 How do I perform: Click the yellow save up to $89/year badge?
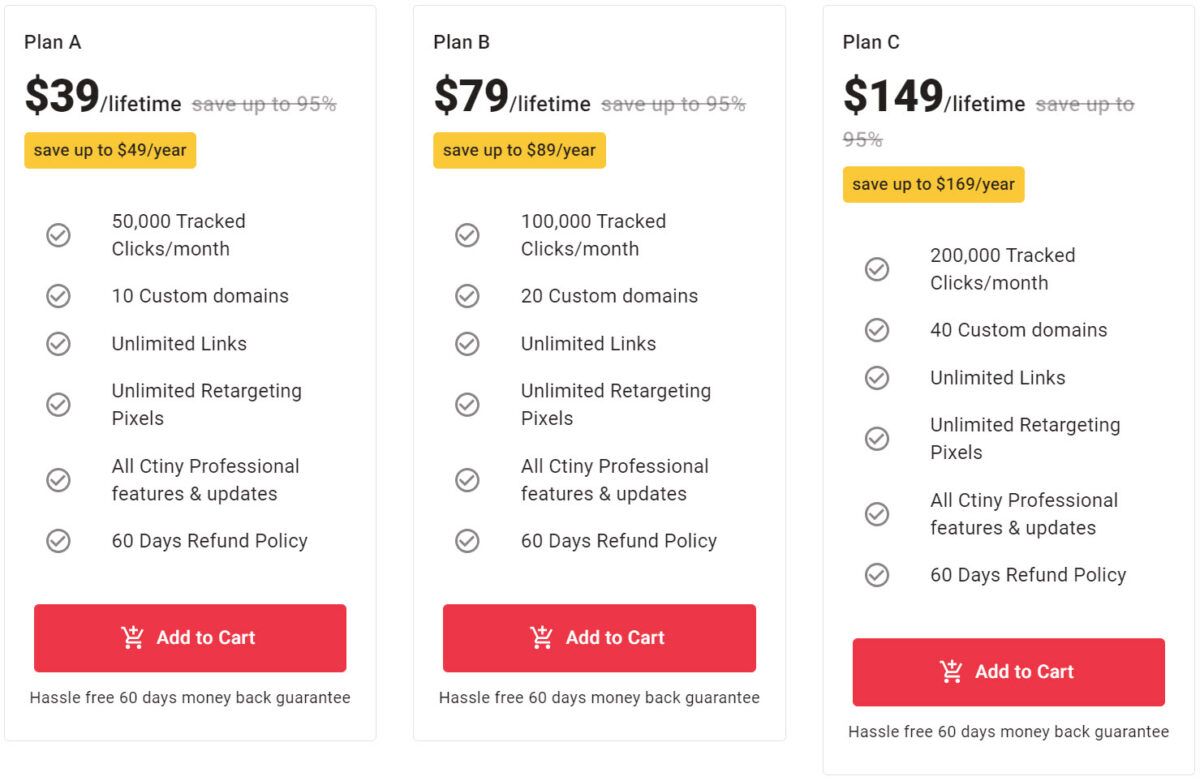point(519,150)
